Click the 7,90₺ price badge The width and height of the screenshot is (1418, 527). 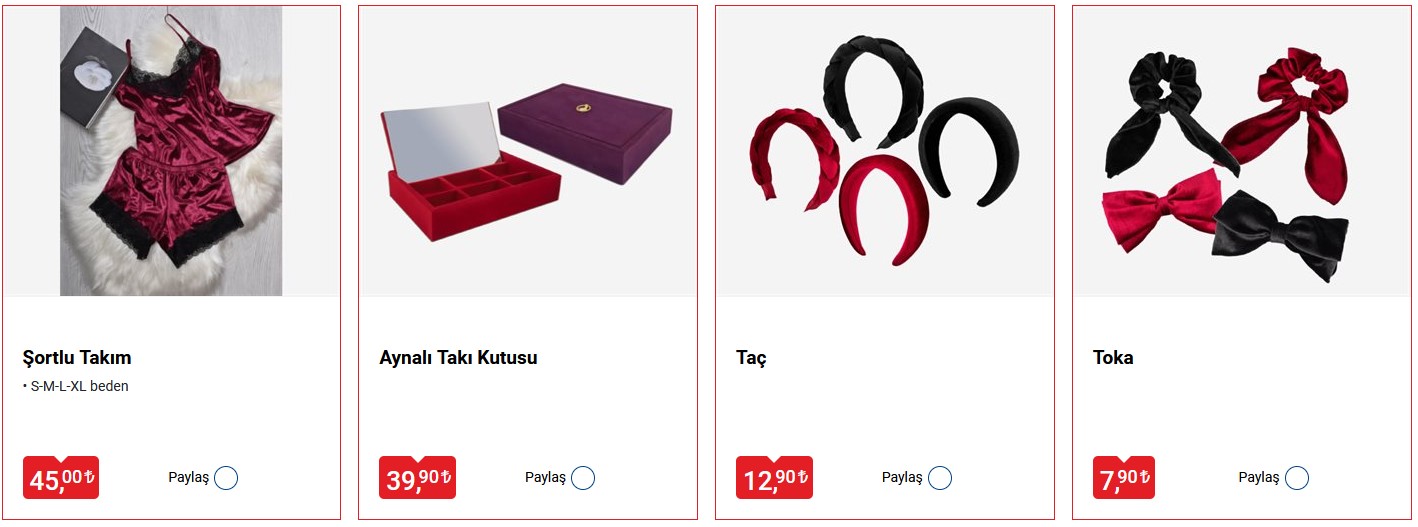1124,478
